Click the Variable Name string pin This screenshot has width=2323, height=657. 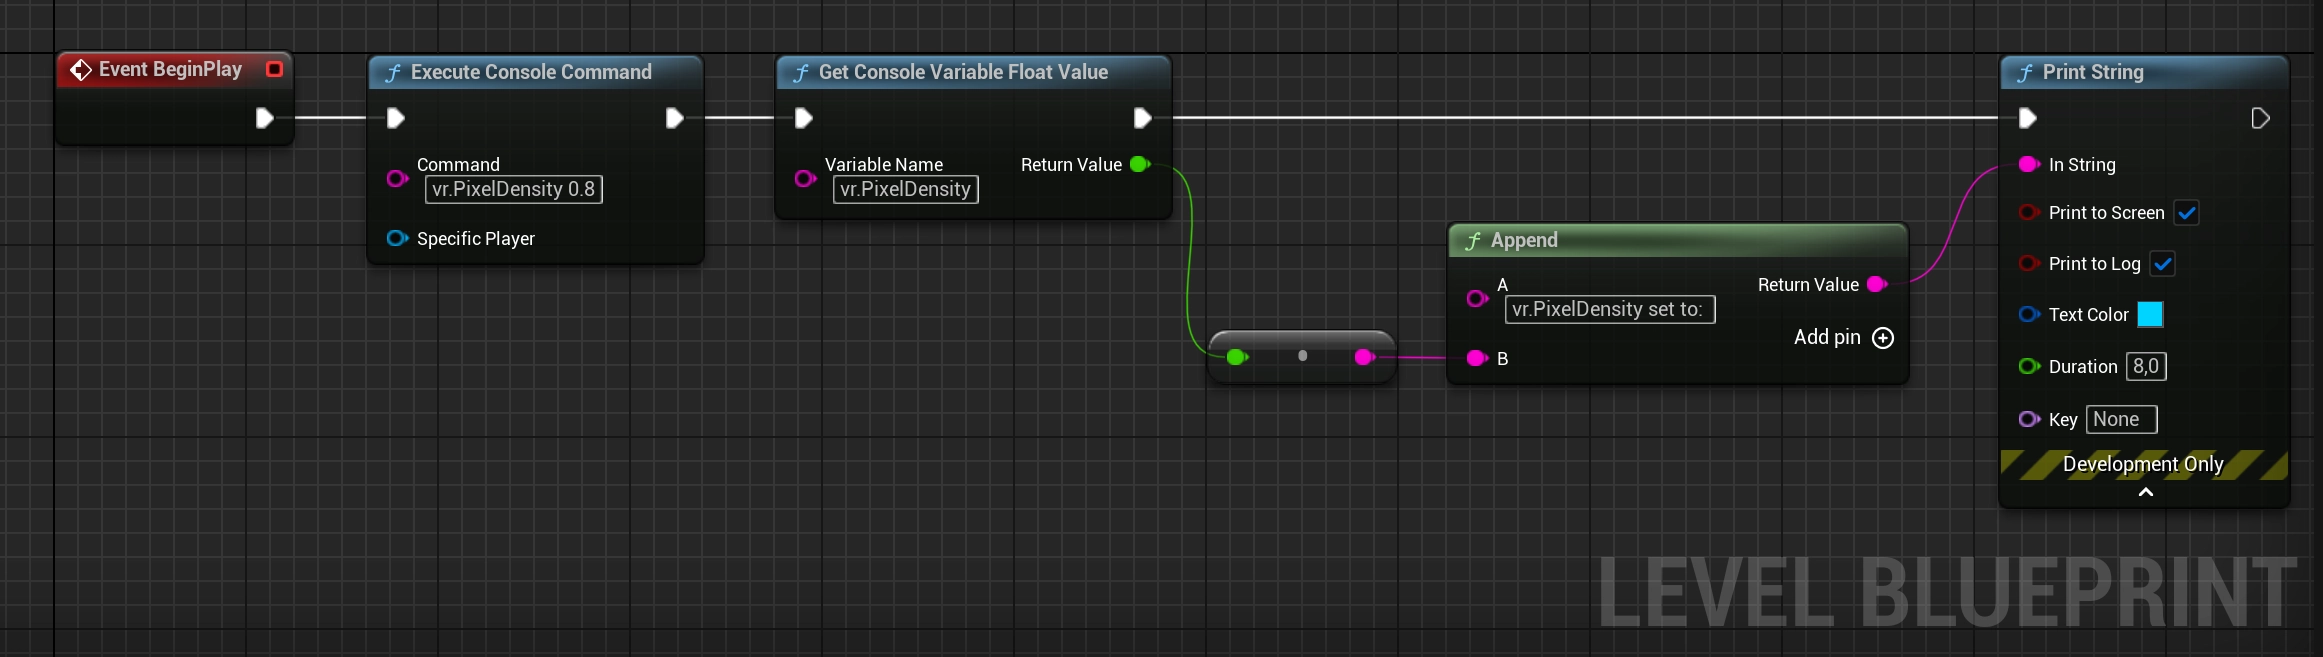coord(805,178)
